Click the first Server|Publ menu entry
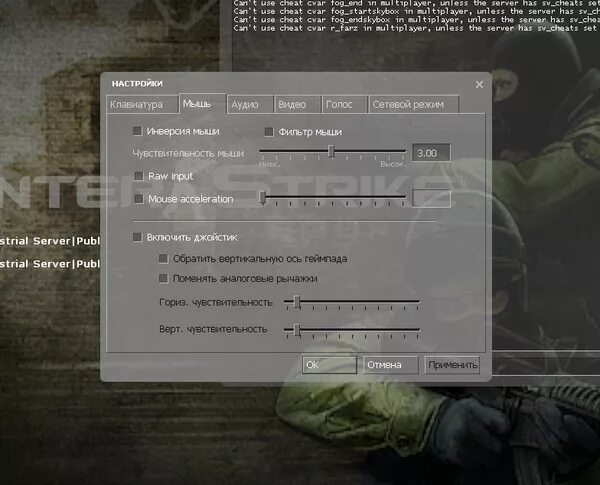600x485 pixels. (x=50, y=241)
